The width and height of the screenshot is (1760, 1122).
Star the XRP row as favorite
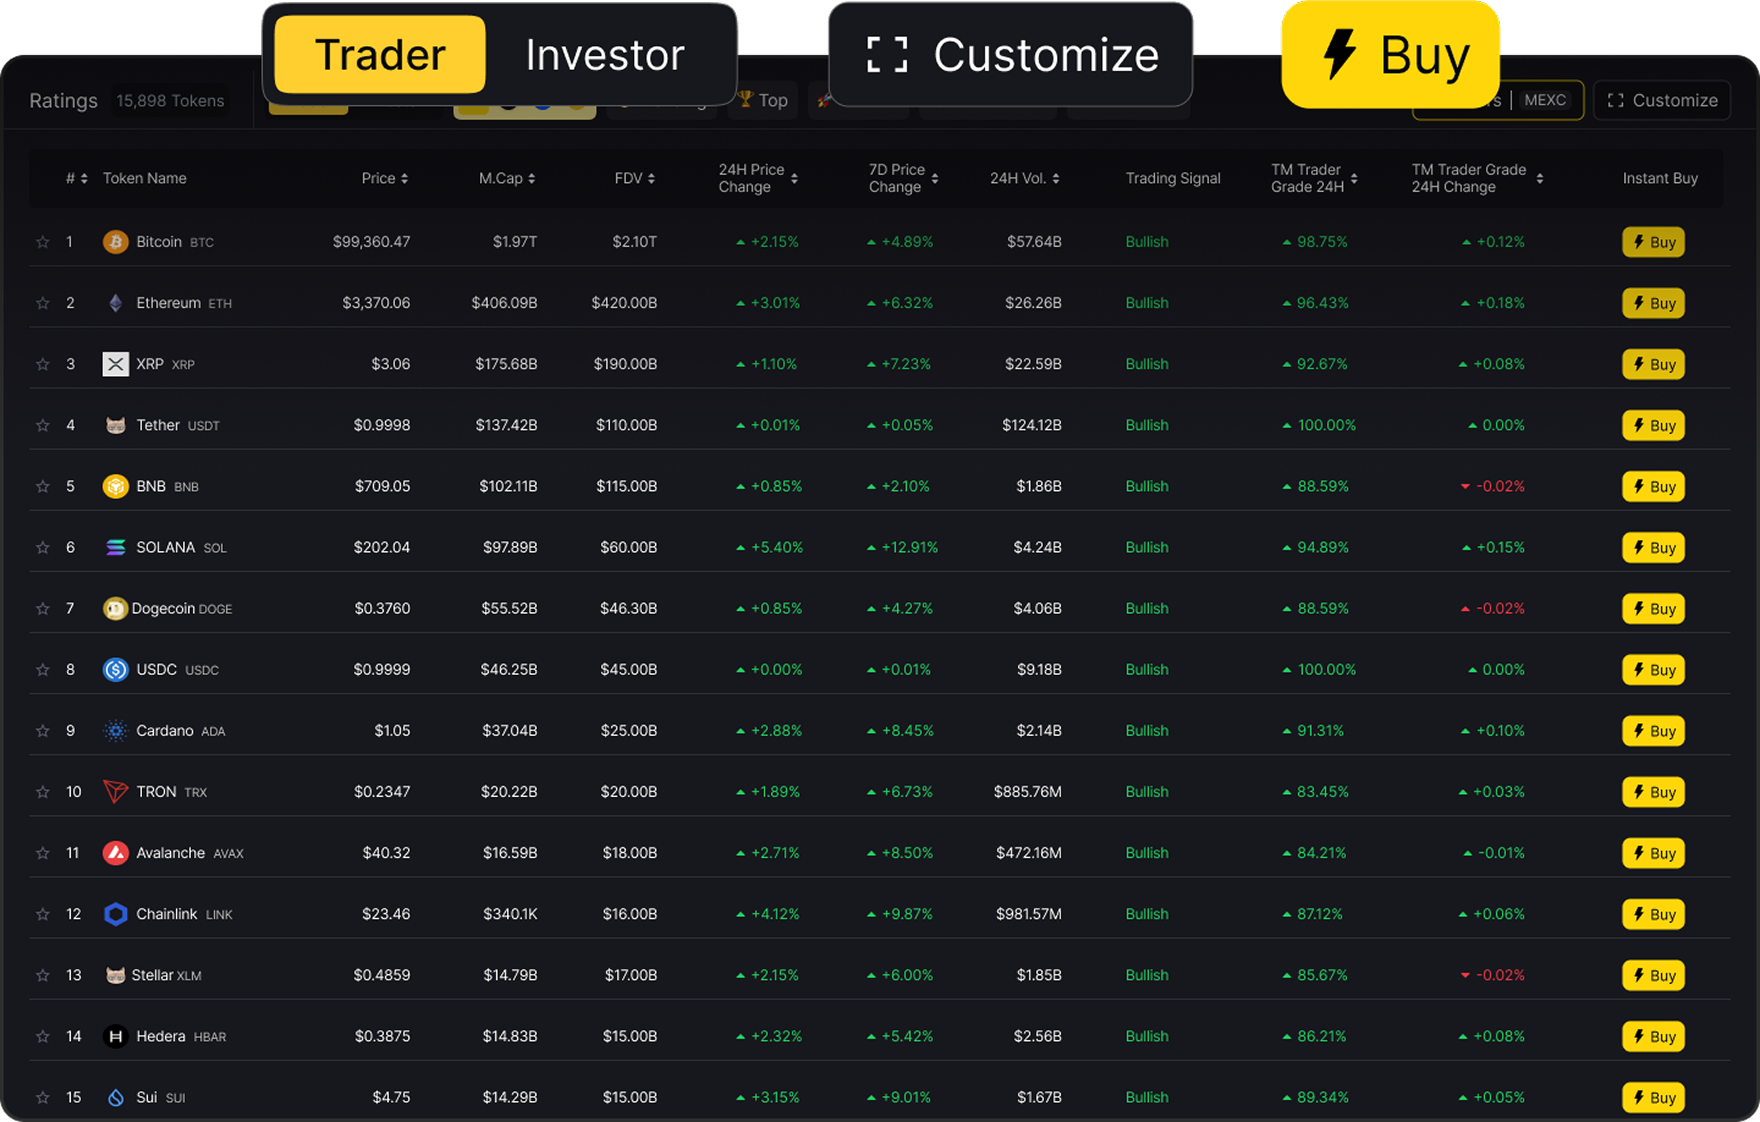click(x=43, y=364)
